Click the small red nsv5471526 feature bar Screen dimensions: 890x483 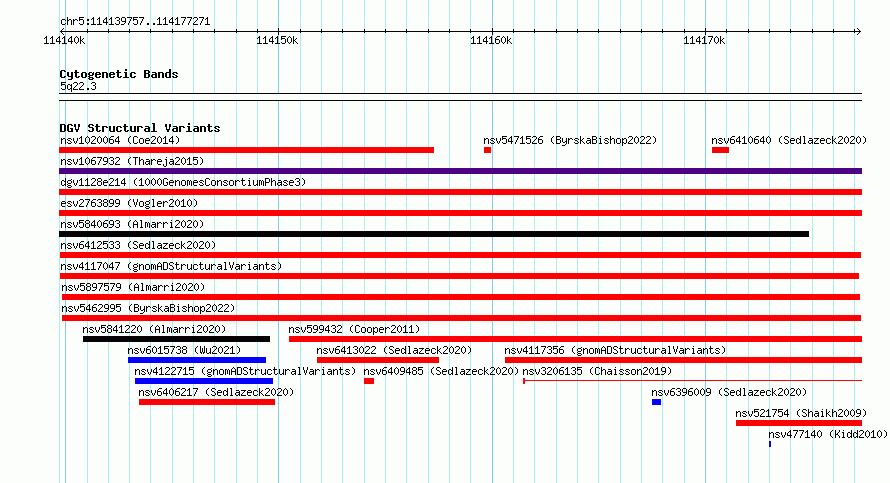point(488,150)
